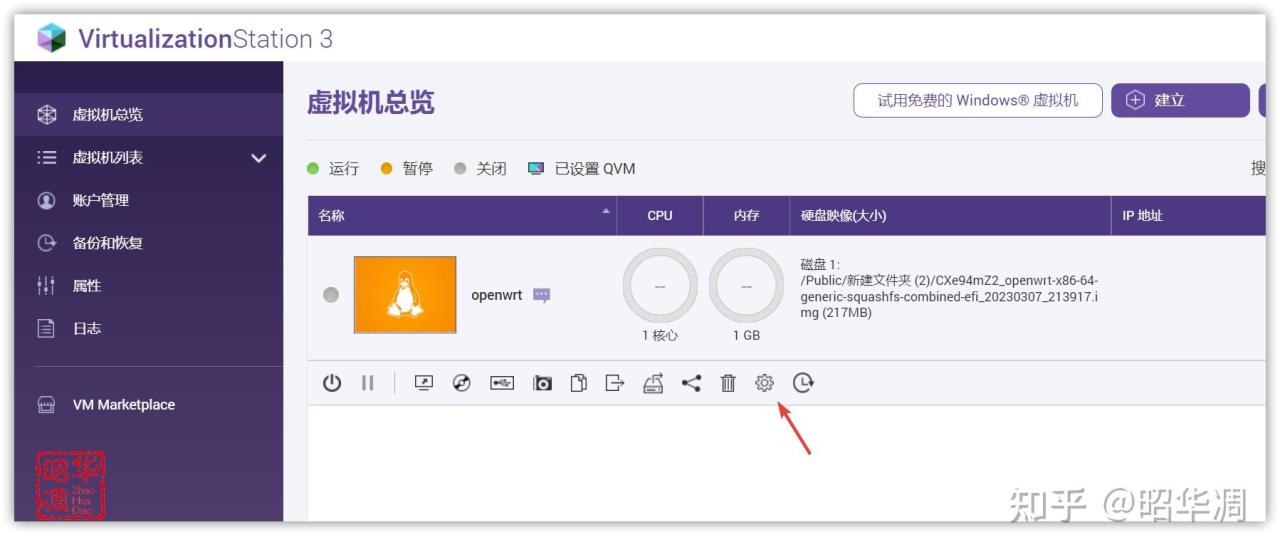Click the pause VM icon
This screenshot has height=557, width=1280.
point(368,382)
